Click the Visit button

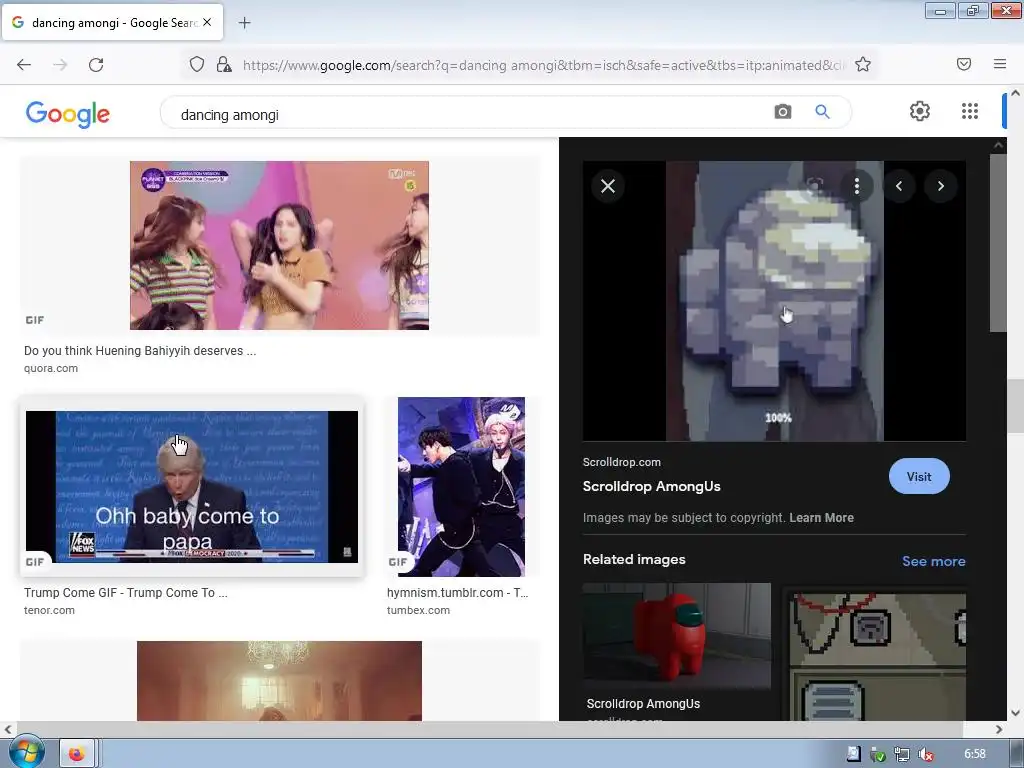(x=919, y=477)
